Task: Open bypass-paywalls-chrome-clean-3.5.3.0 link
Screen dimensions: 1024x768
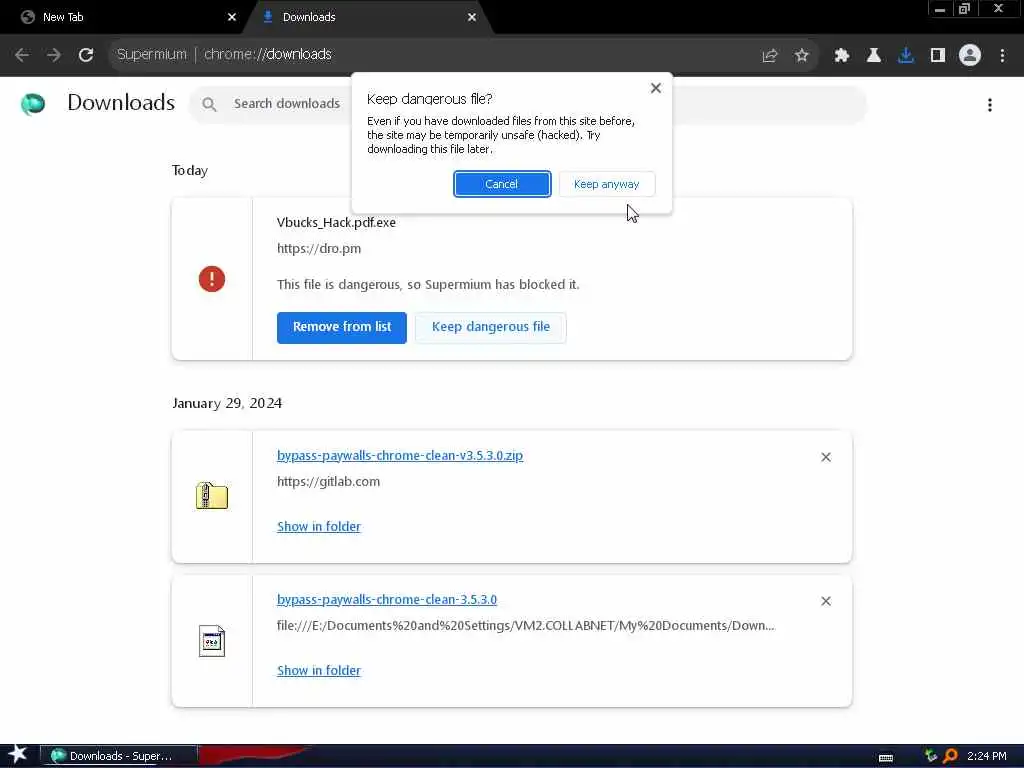Action: (x=387, y=600)
